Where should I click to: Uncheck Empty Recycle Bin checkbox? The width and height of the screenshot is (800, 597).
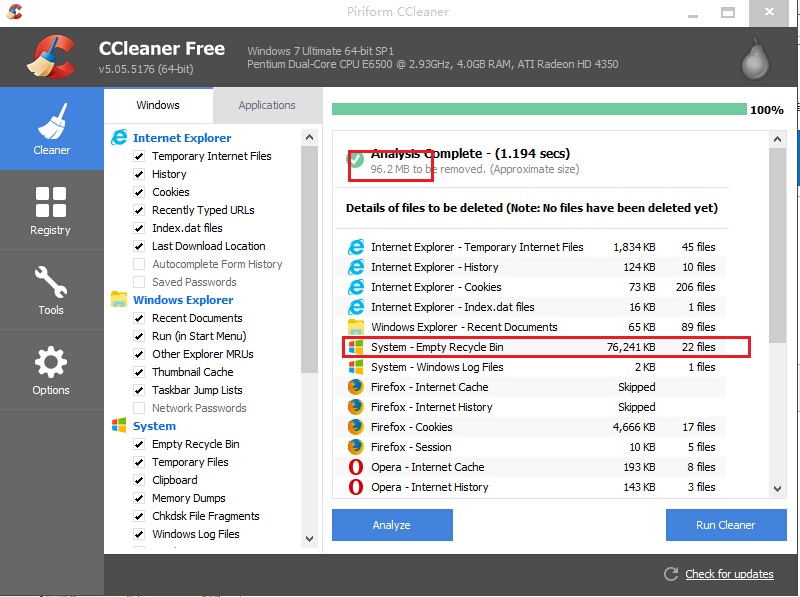139,444
